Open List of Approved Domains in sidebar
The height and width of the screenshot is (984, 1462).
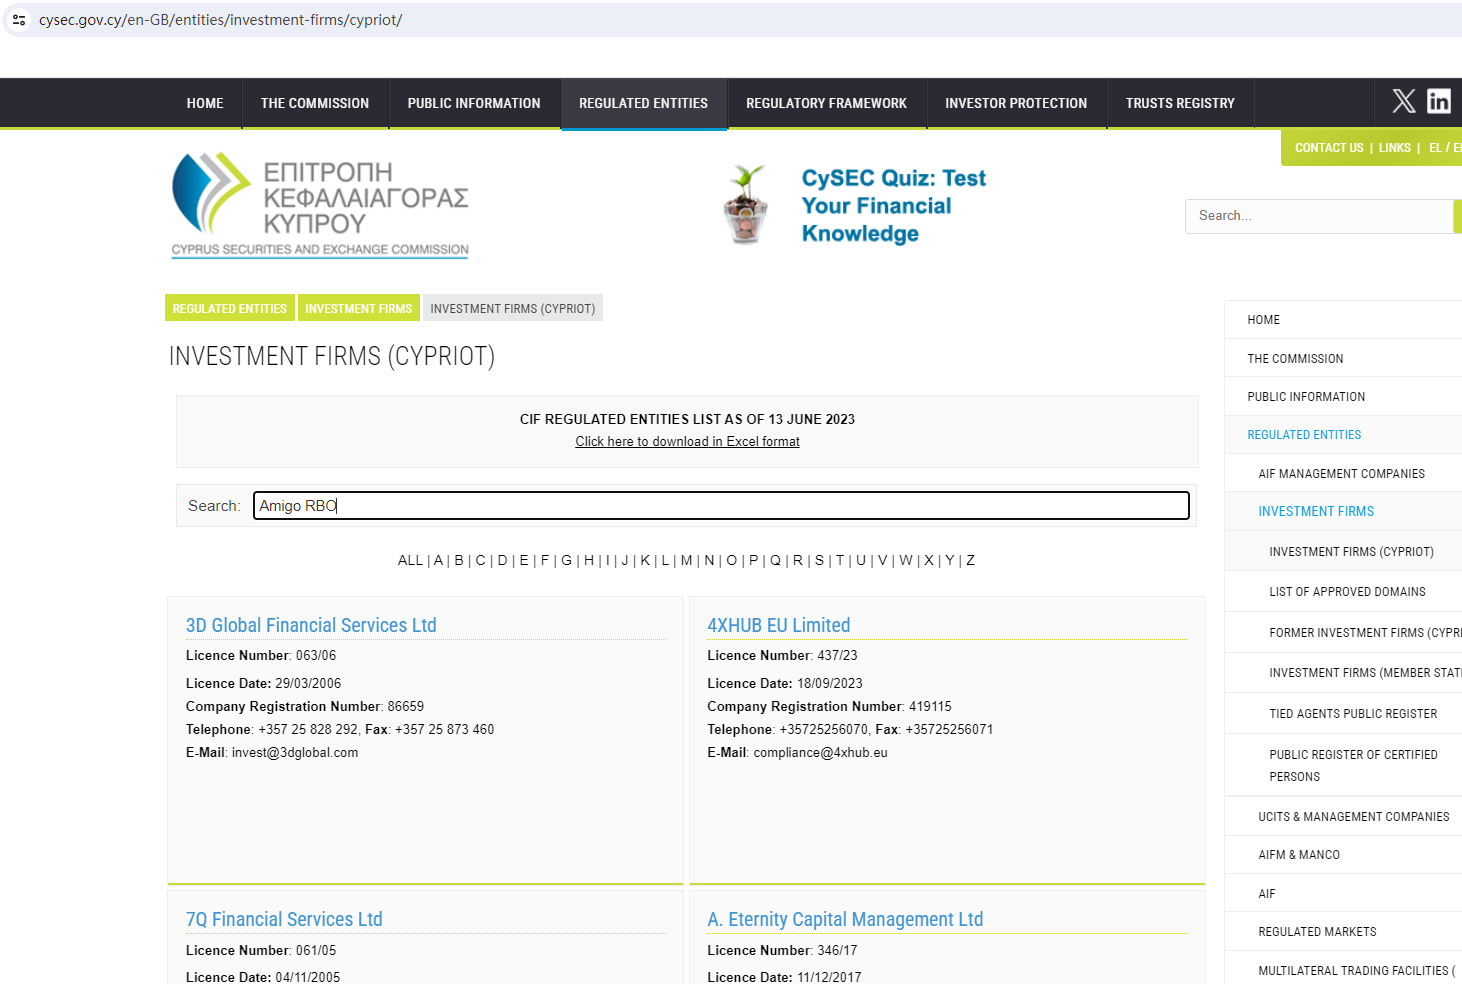point(1347,592)
